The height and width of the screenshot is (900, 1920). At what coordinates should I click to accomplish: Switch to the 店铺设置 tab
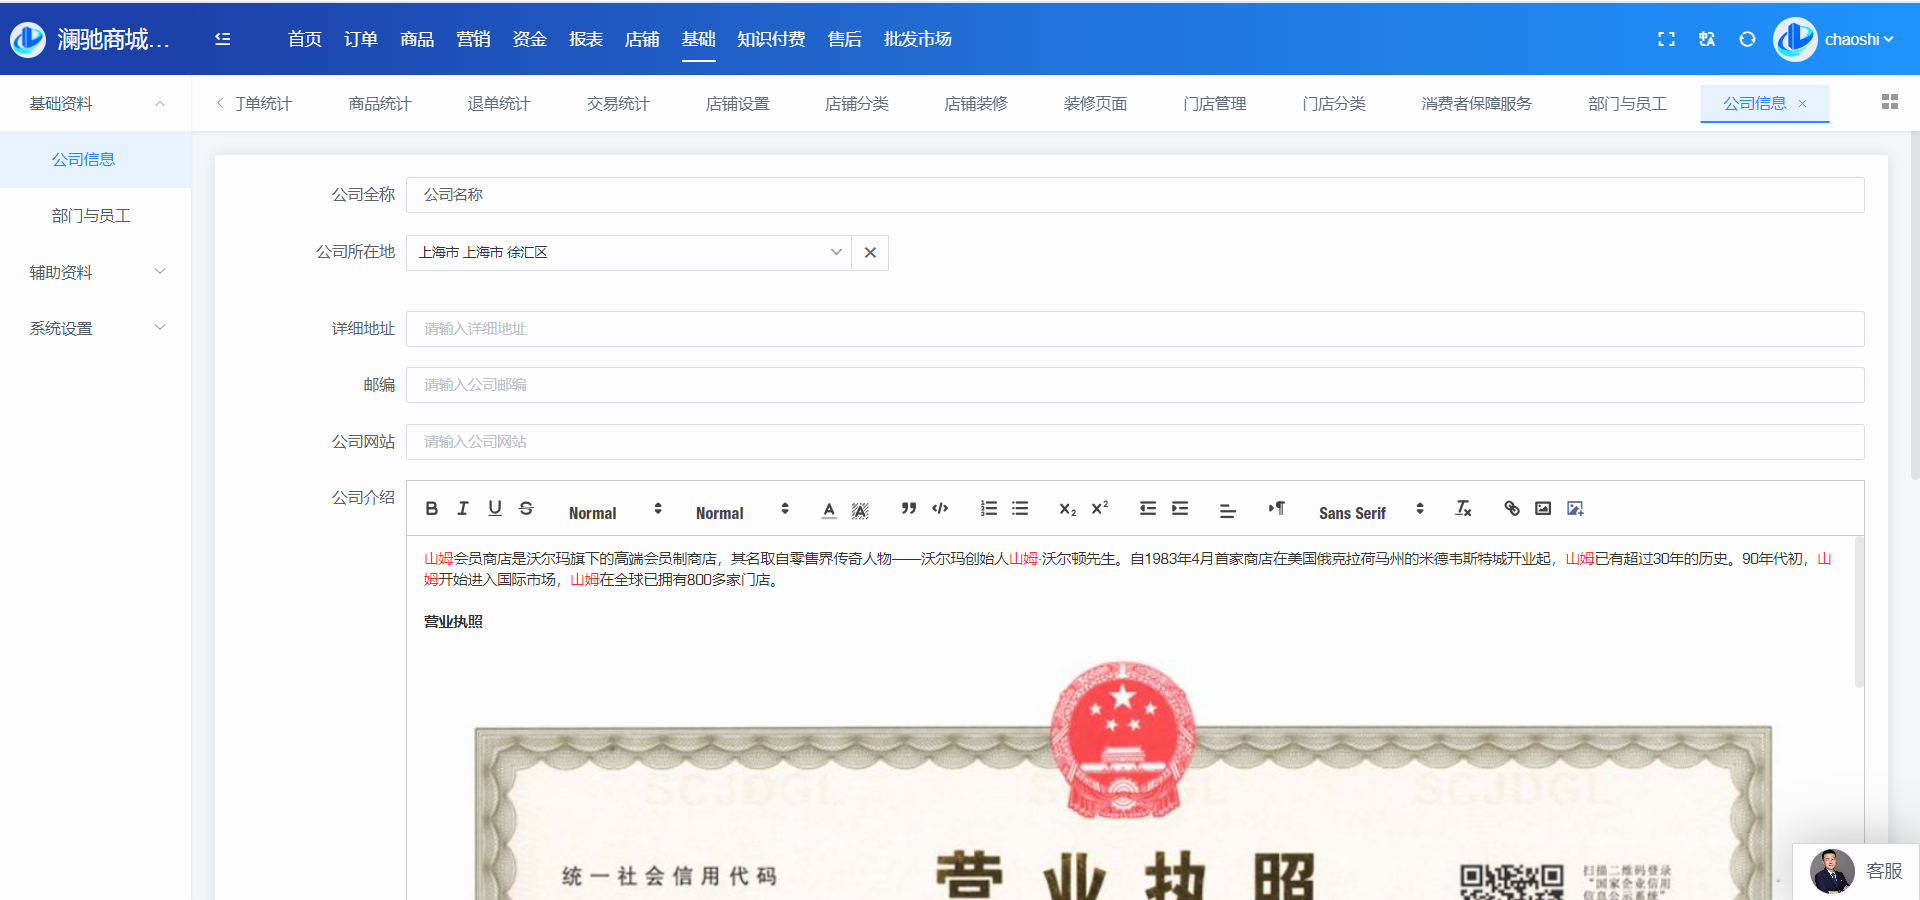pyautogui.click(x=737, y=104)
